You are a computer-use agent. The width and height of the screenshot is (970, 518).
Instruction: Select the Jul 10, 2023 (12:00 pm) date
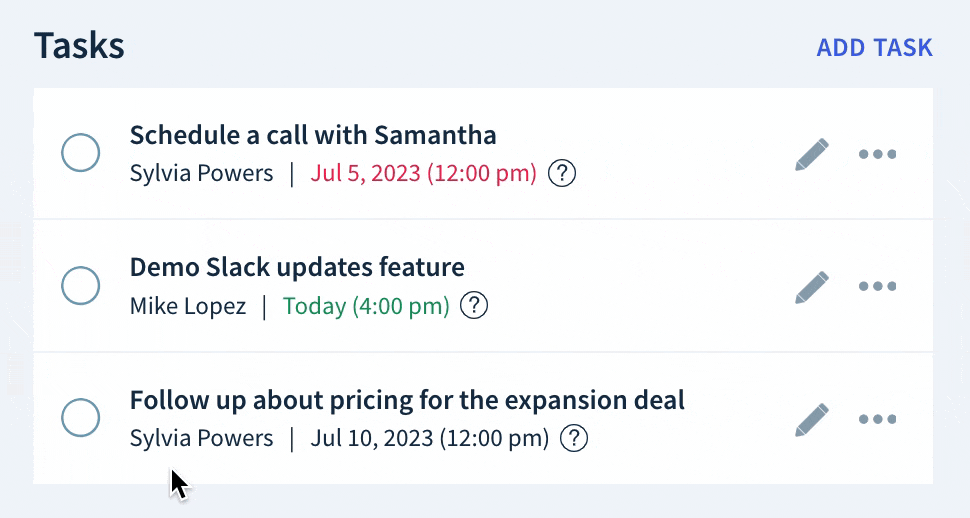tap(429, 438)
